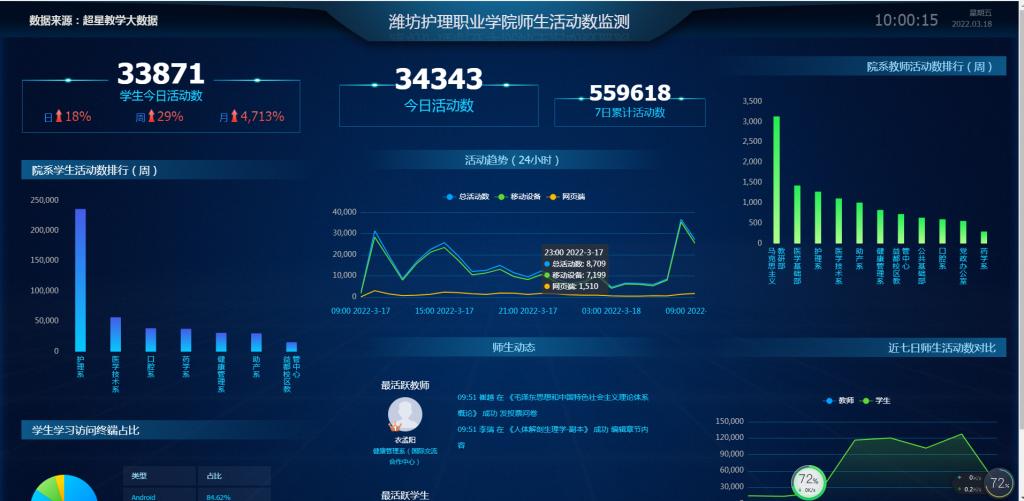Open the 09:51 毛泽东思想 activity feed entry
Viewport: 1024px width, 501px height.
click(552, 404)
